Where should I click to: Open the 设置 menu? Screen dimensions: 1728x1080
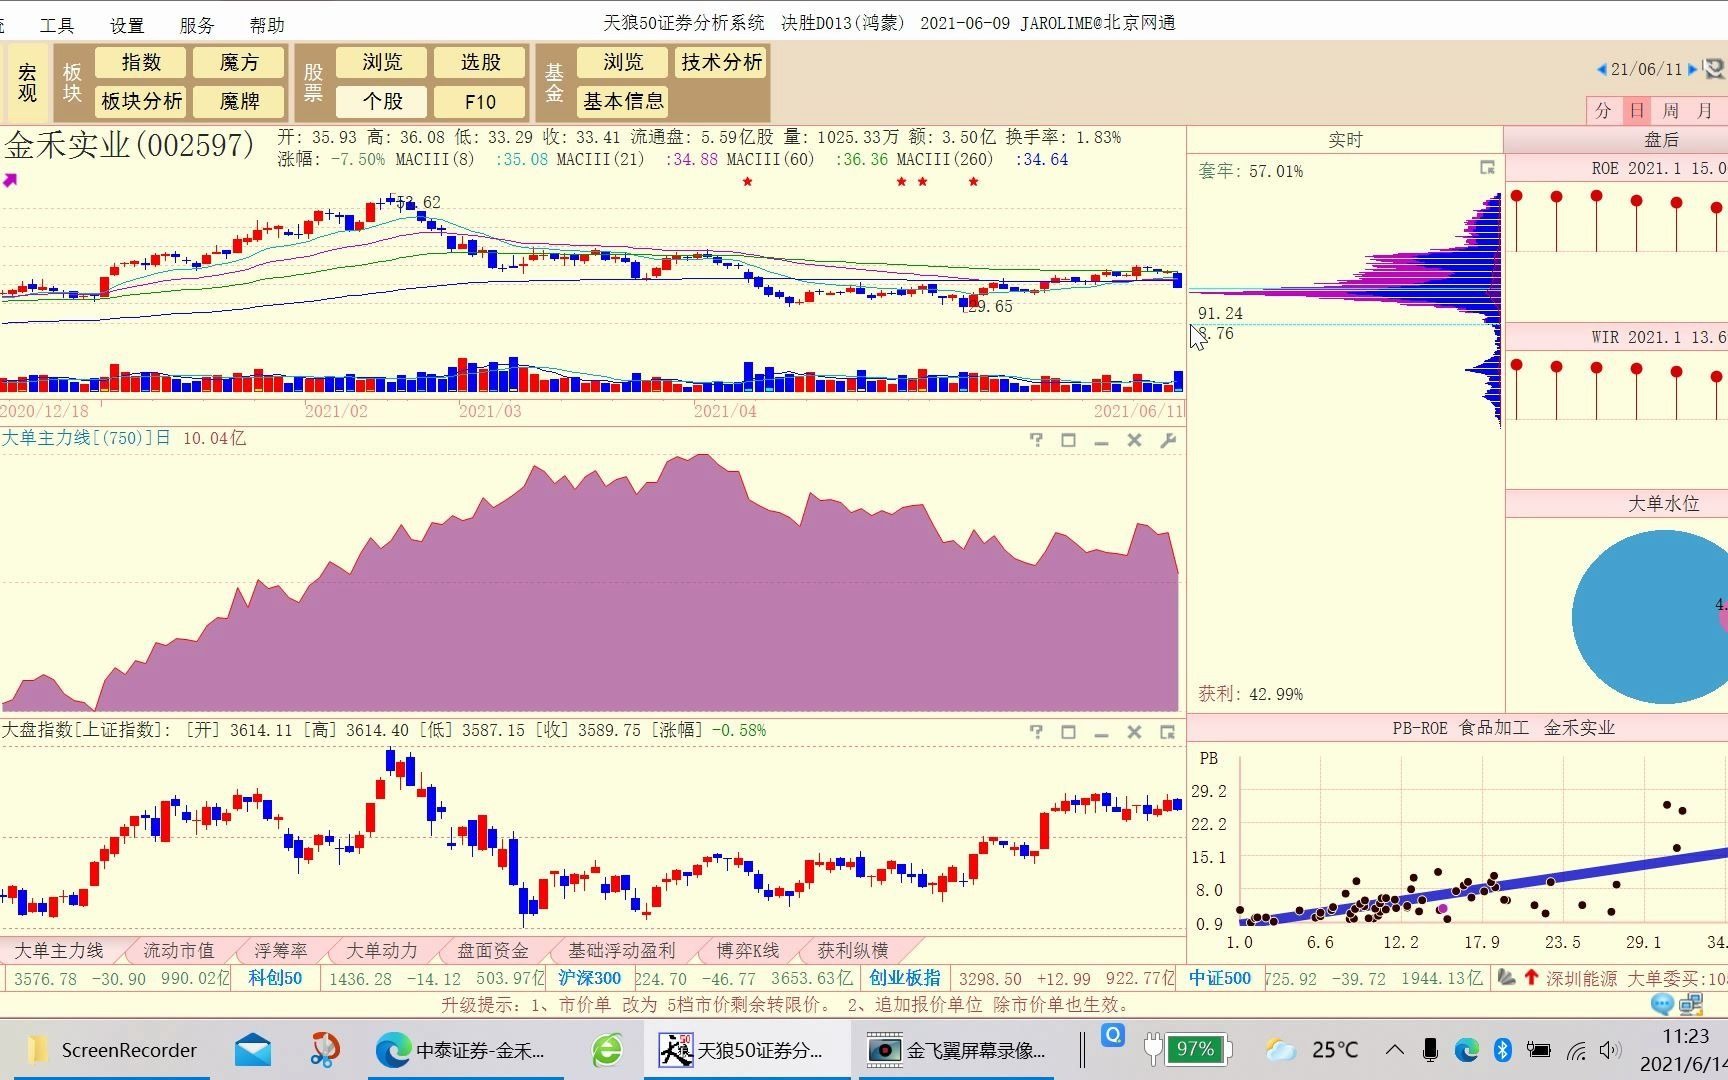click(127, 25)
